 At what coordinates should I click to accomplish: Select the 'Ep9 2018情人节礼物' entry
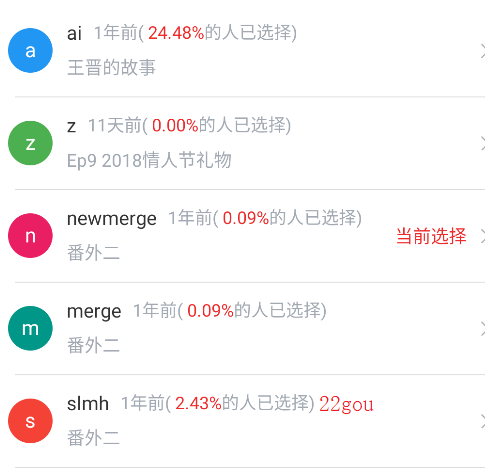[149, 160]
